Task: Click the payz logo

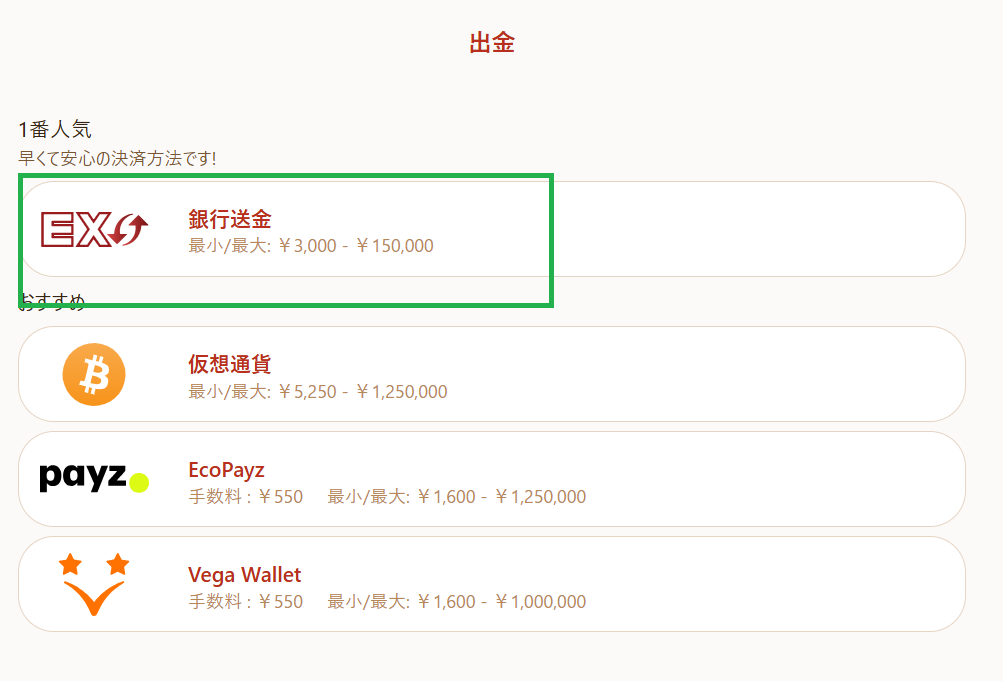Action: [x=94, y=478]
